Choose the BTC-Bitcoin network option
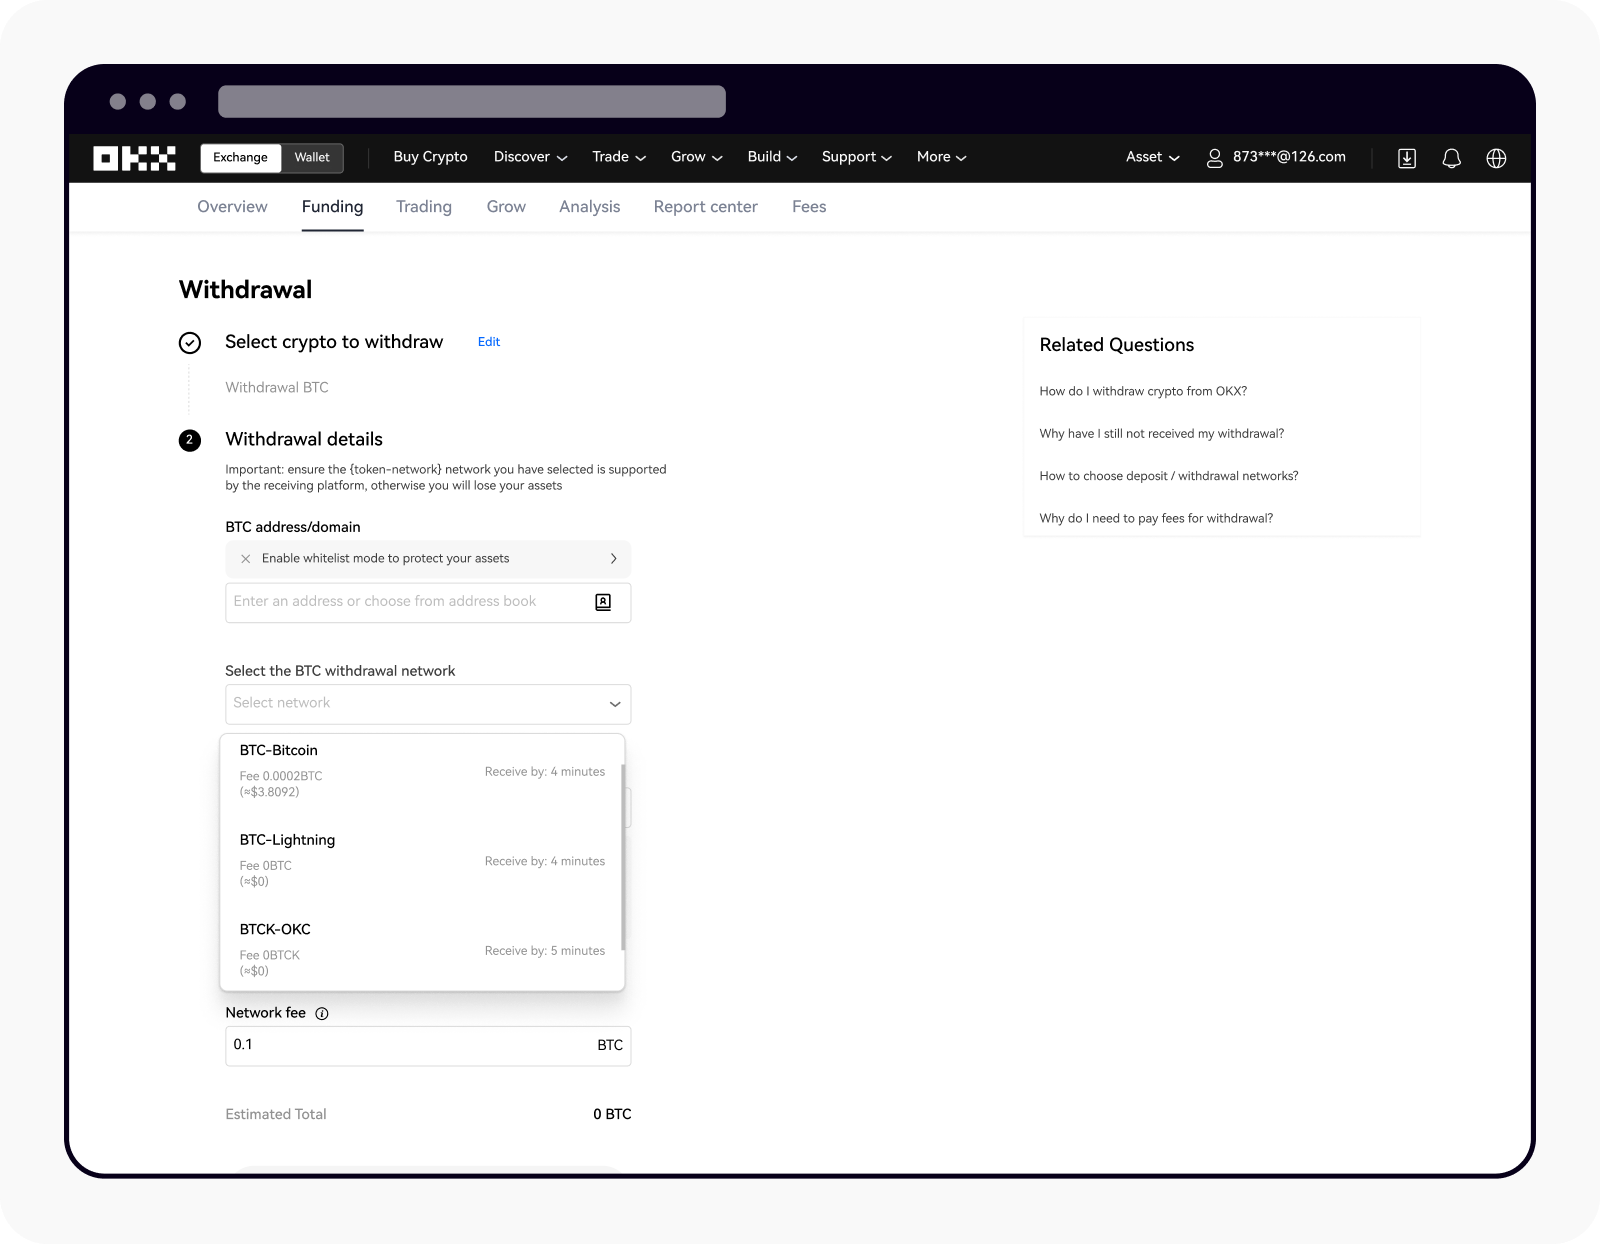 (422, 771)
